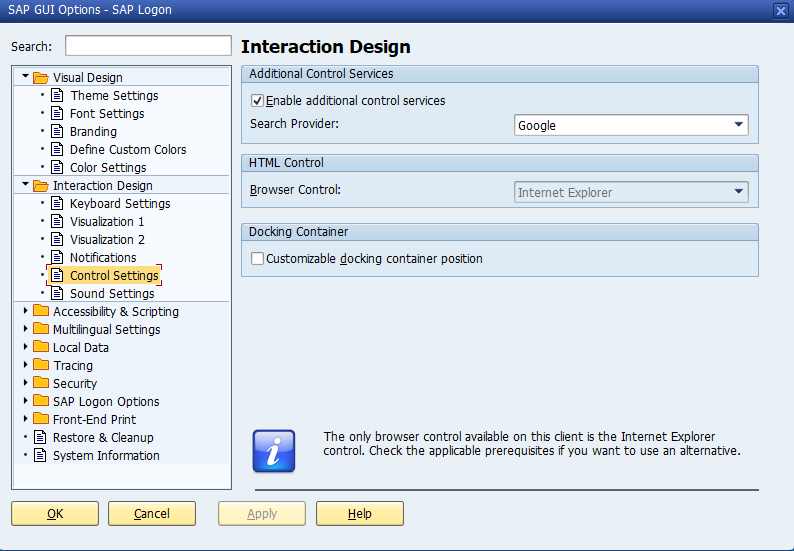Click the Front-End Print folder icon
Viewport: 794px width, 551px height.
click(x=41, y=419)
